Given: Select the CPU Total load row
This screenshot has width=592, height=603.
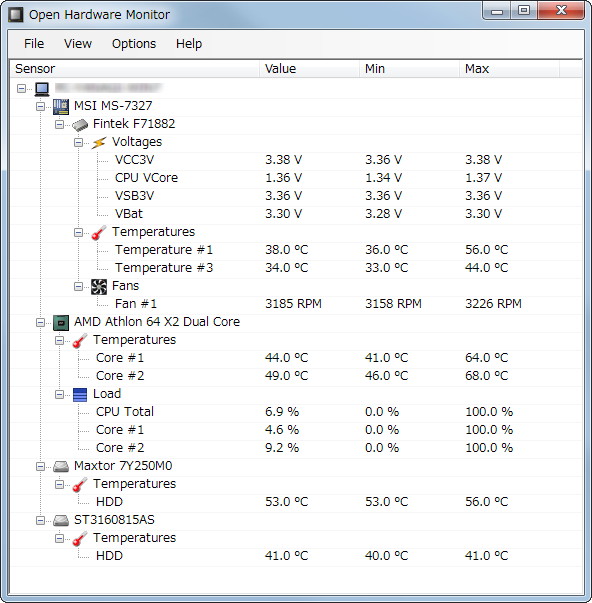Looking at the screenshot, I should tap(296, 412).
